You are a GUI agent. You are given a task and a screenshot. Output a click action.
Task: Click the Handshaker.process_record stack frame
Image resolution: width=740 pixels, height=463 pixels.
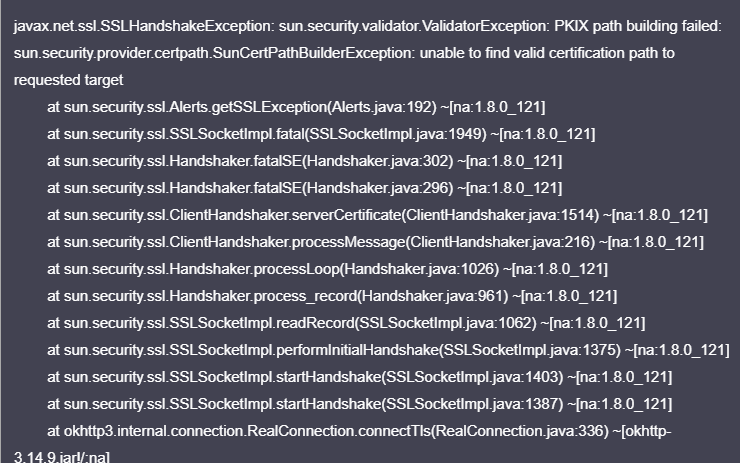(332, 296)
